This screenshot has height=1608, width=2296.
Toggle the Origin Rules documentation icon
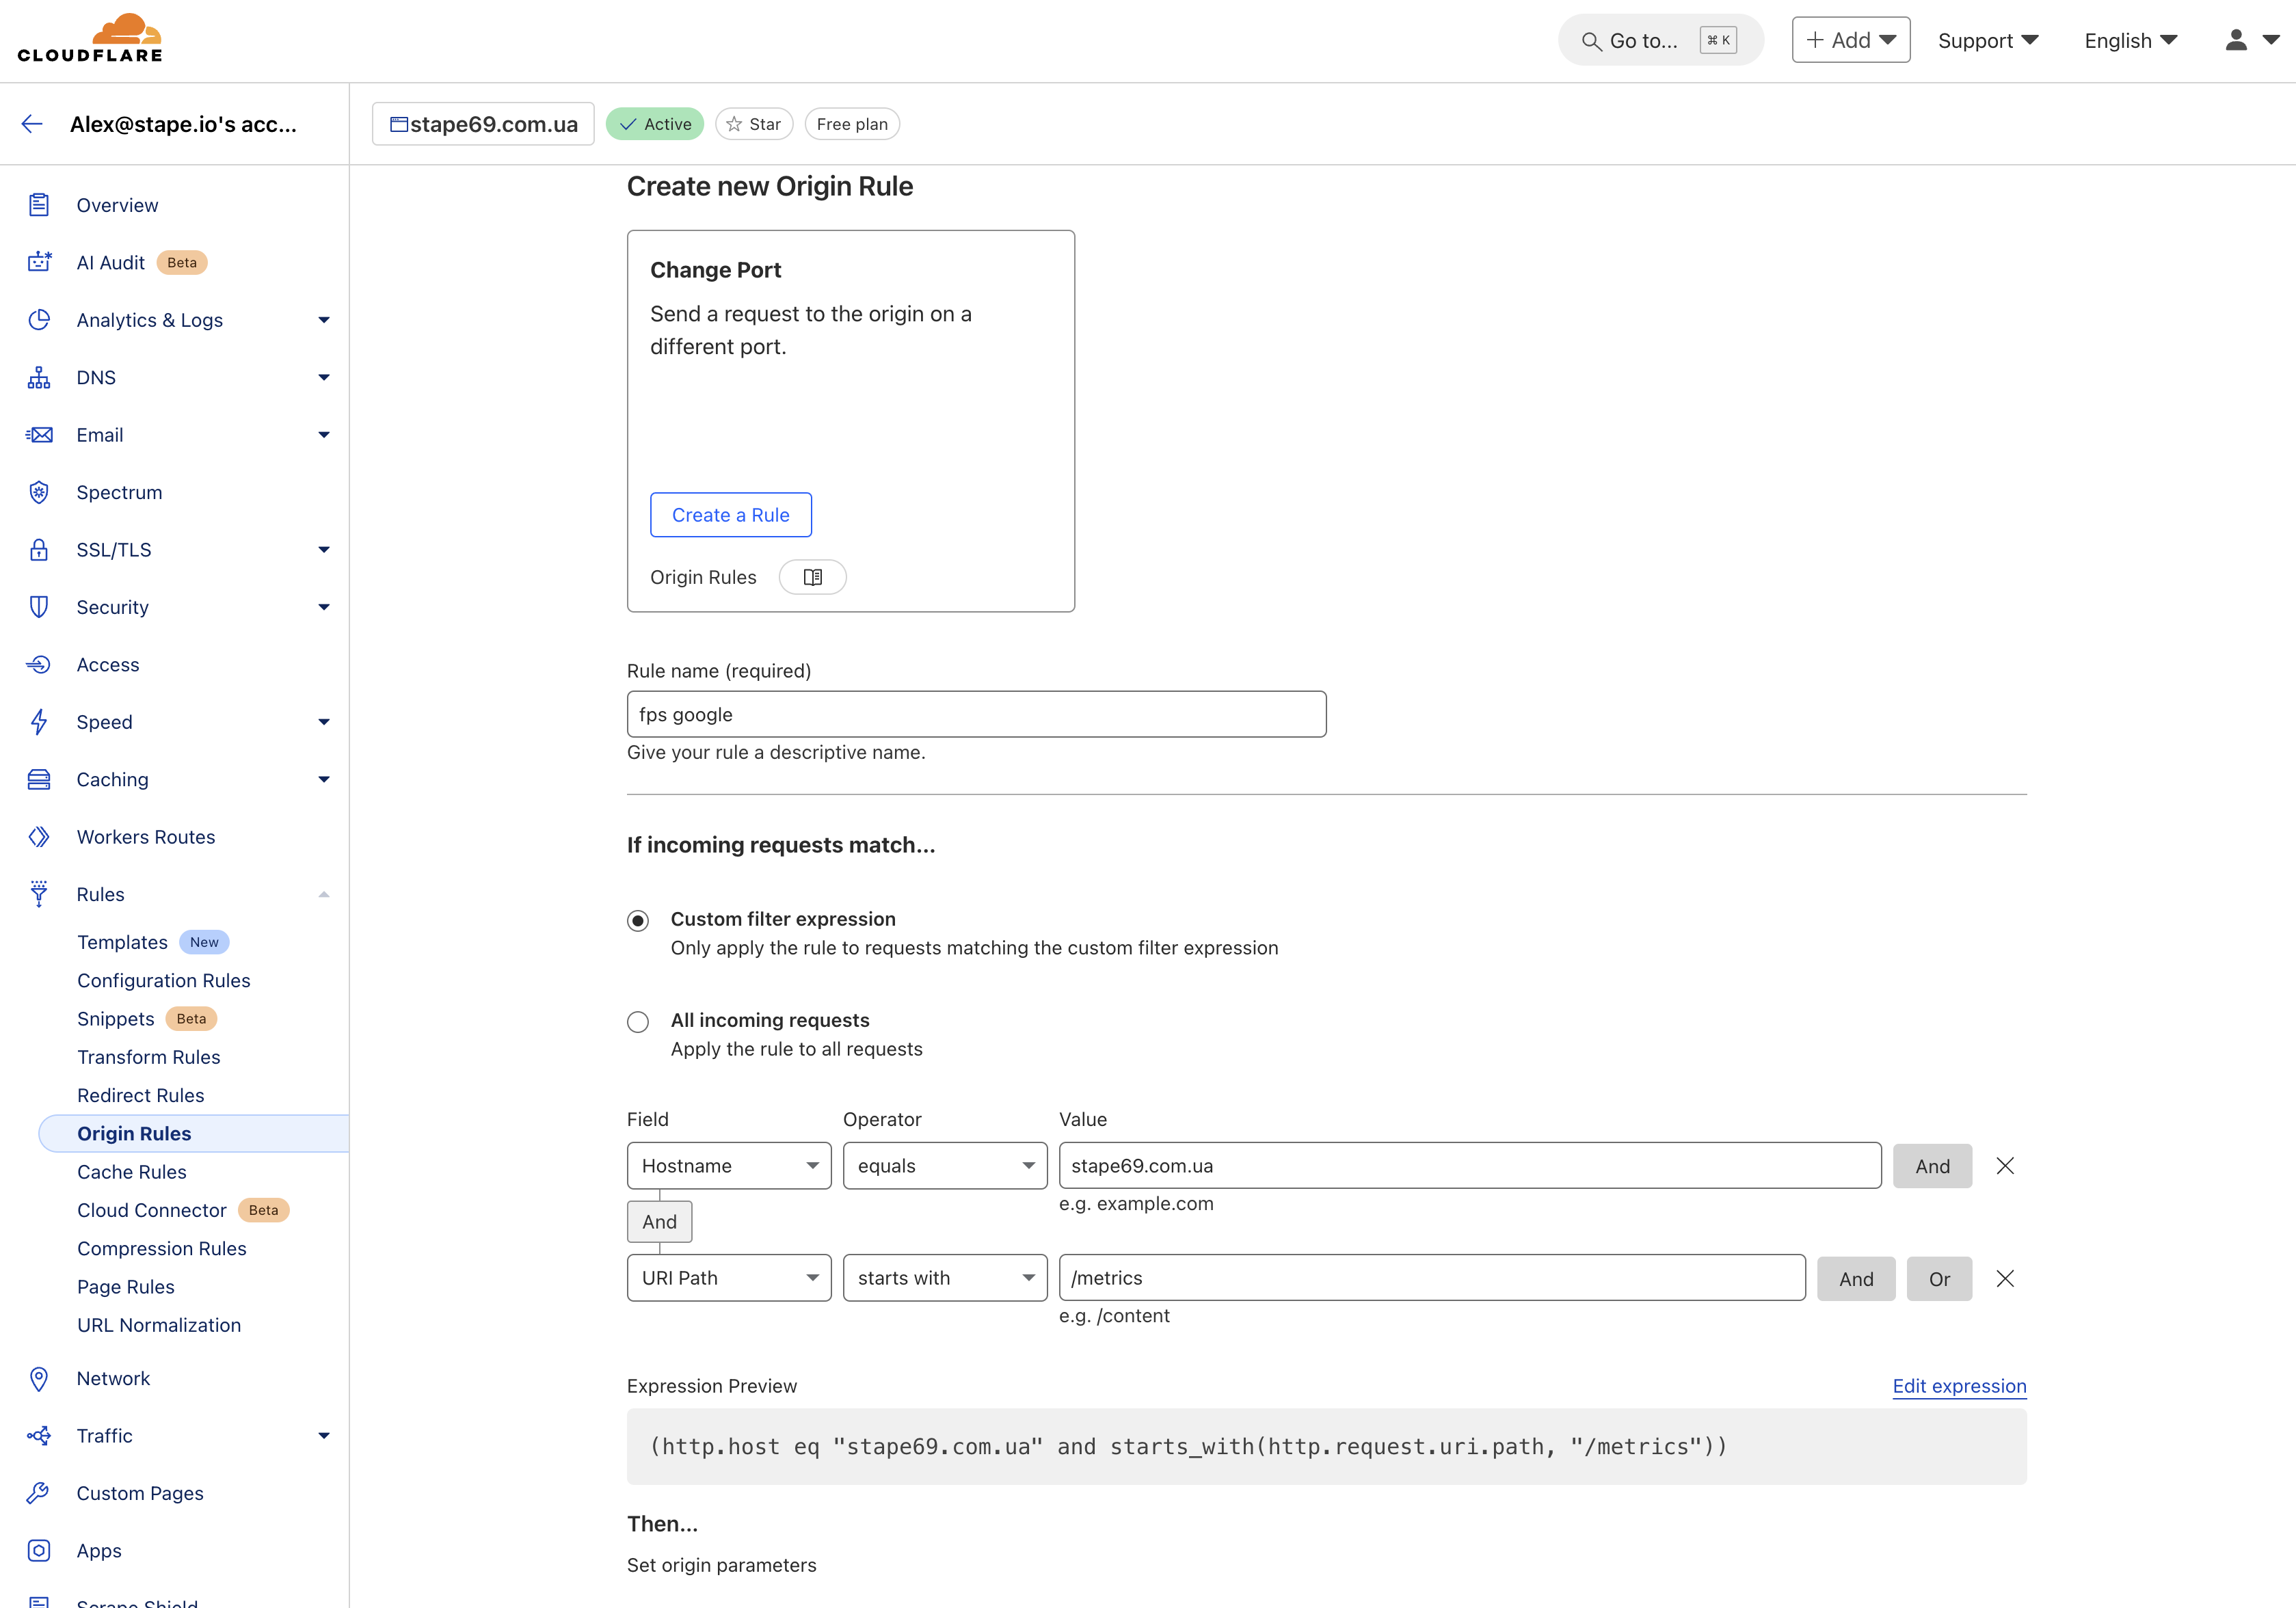tap(813, 576)
